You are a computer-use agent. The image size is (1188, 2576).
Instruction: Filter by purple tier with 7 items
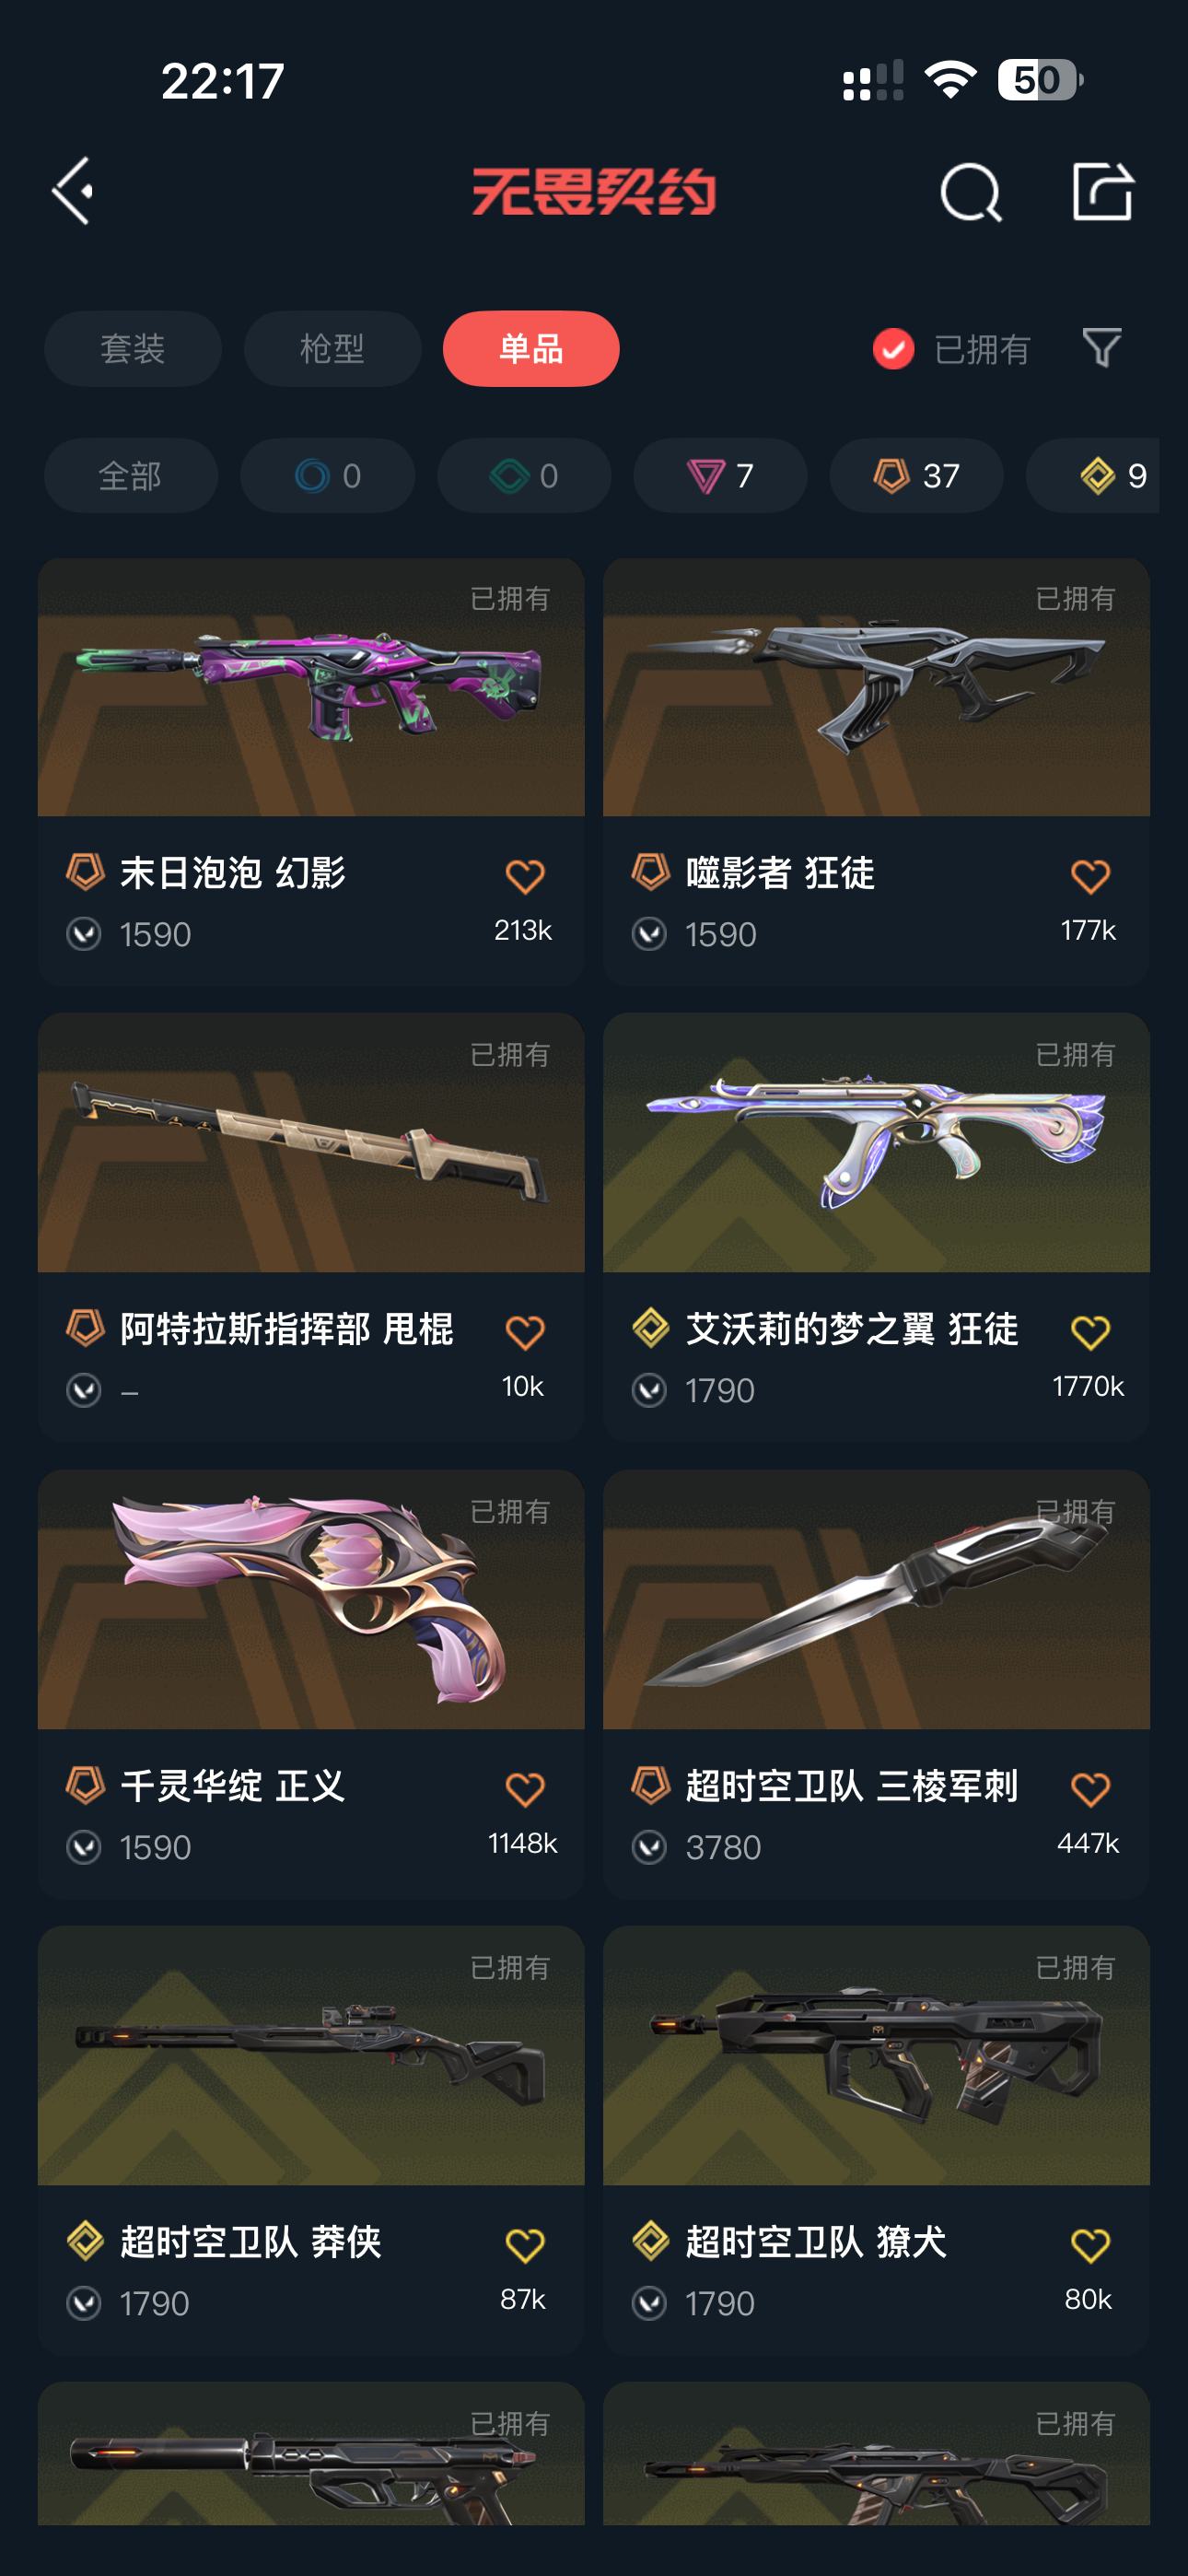(x=720, y=475)
